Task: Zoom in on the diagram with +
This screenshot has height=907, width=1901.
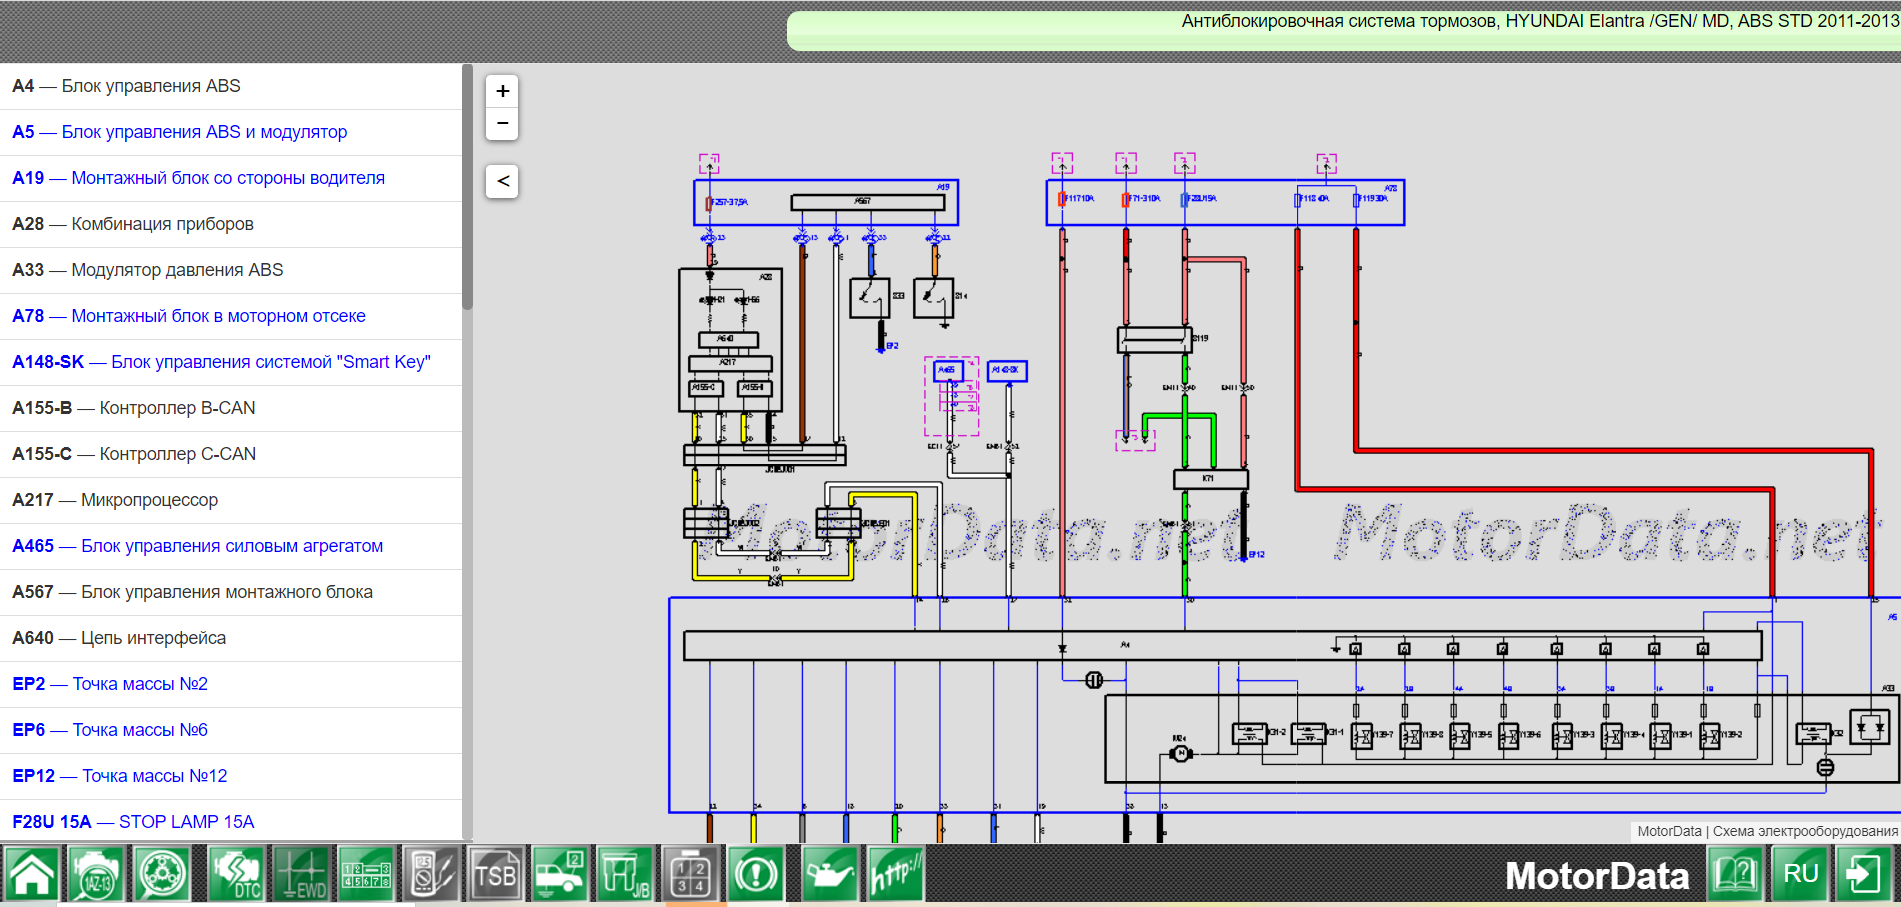Action: (502, 91)
